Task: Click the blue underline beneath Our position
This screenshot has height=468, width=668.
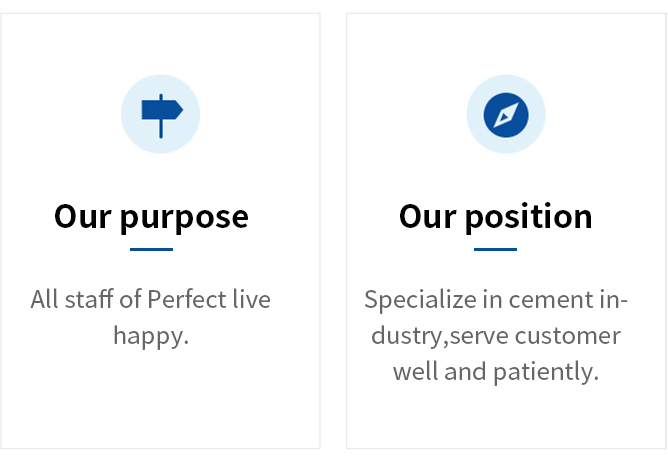Action: point(495,250)
